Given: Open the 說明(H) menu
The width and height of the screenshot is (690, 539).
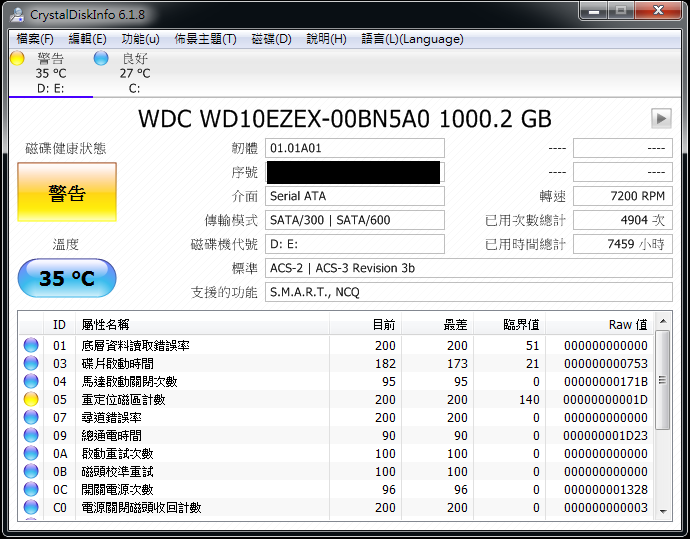Looking at the screenshot, I should (x=327, y=39).
